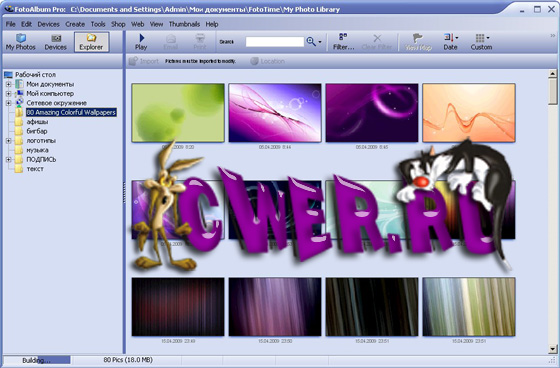Expand the Мои документы tree node
The width and height of the screenshot is (560, 368).
click(8, 84)
